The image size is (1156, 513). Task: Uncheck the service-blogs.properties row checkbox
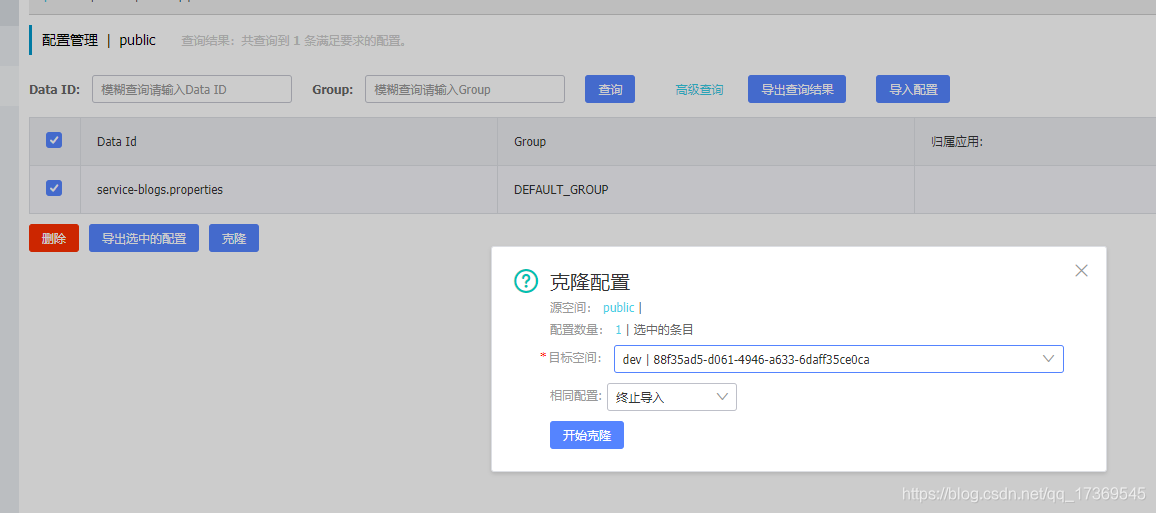(54, 188)
